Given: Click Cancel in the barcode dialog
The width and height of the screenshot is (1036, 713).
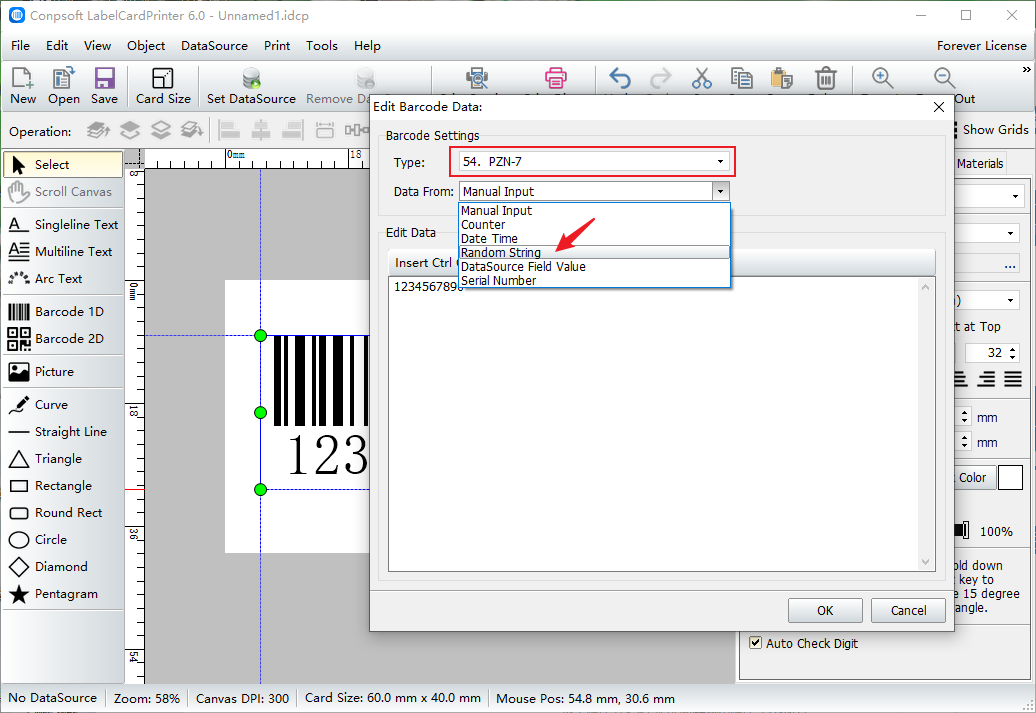Looking at the screenshot, I should point(908,611).
